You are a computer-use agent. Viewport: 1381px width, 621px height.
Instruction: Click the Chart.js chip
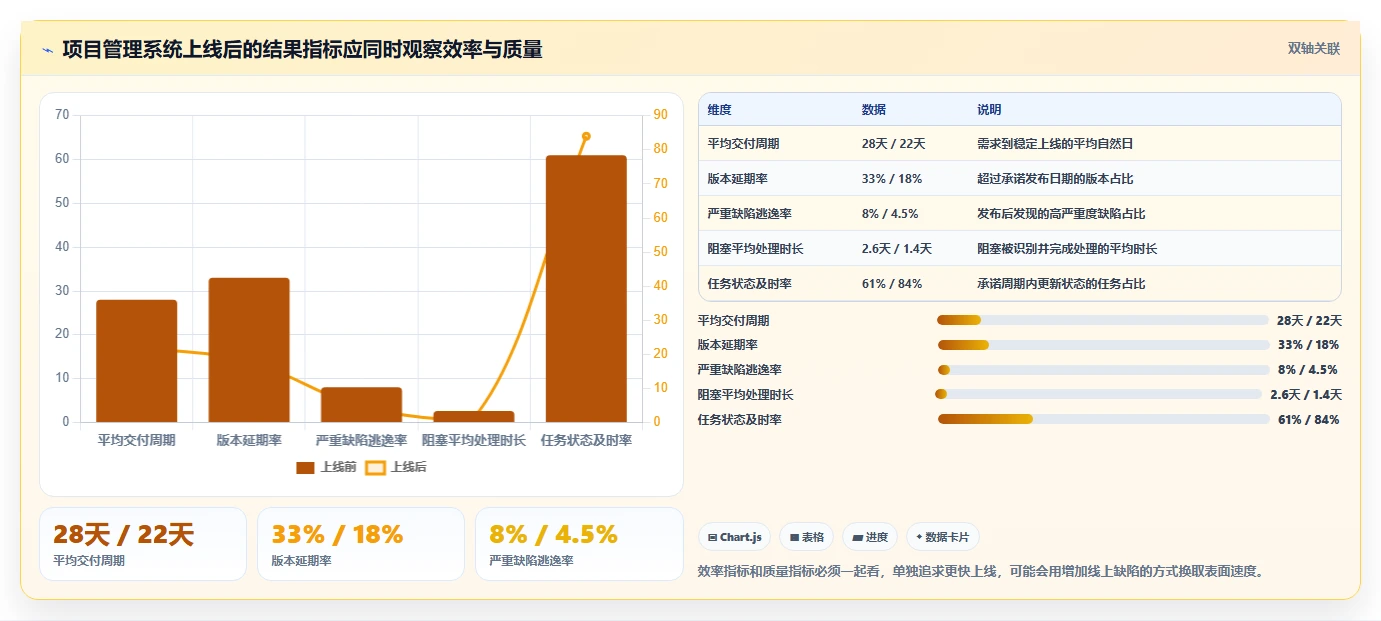pos(735,537)
